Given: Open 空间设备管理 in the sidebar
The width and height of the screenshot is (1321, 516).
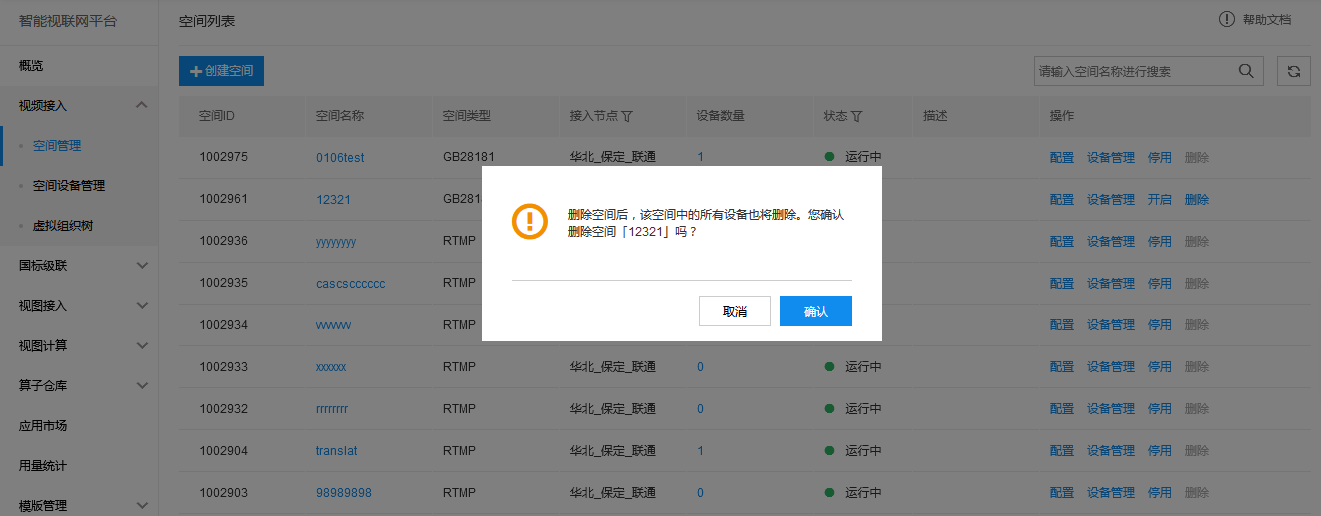Looking at the screenshot, I should pyautogui.click(x=69, y=185).
